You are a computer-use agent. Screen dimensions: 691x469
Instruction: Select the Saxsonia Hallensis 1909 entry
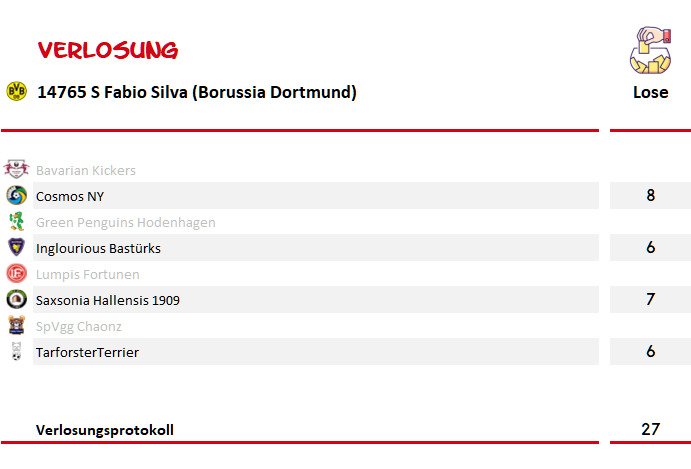coord(316,299)
